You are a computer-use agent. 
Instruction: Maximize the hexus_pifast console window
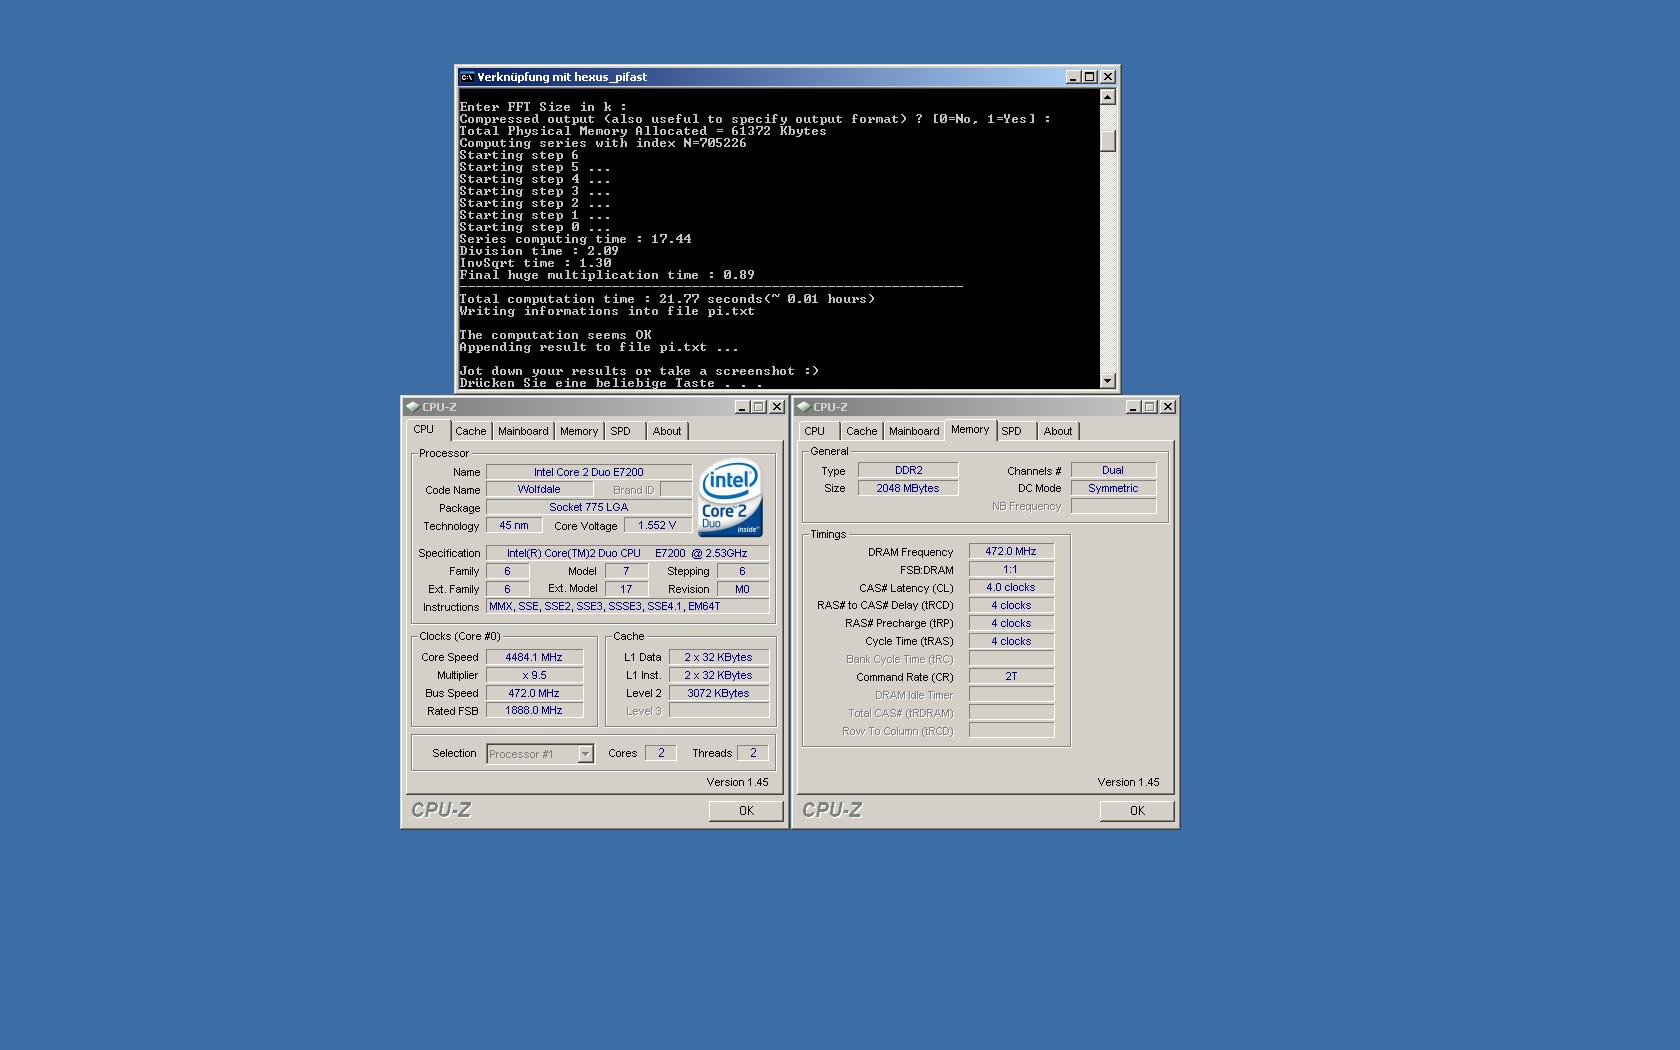click(1090, 77)
